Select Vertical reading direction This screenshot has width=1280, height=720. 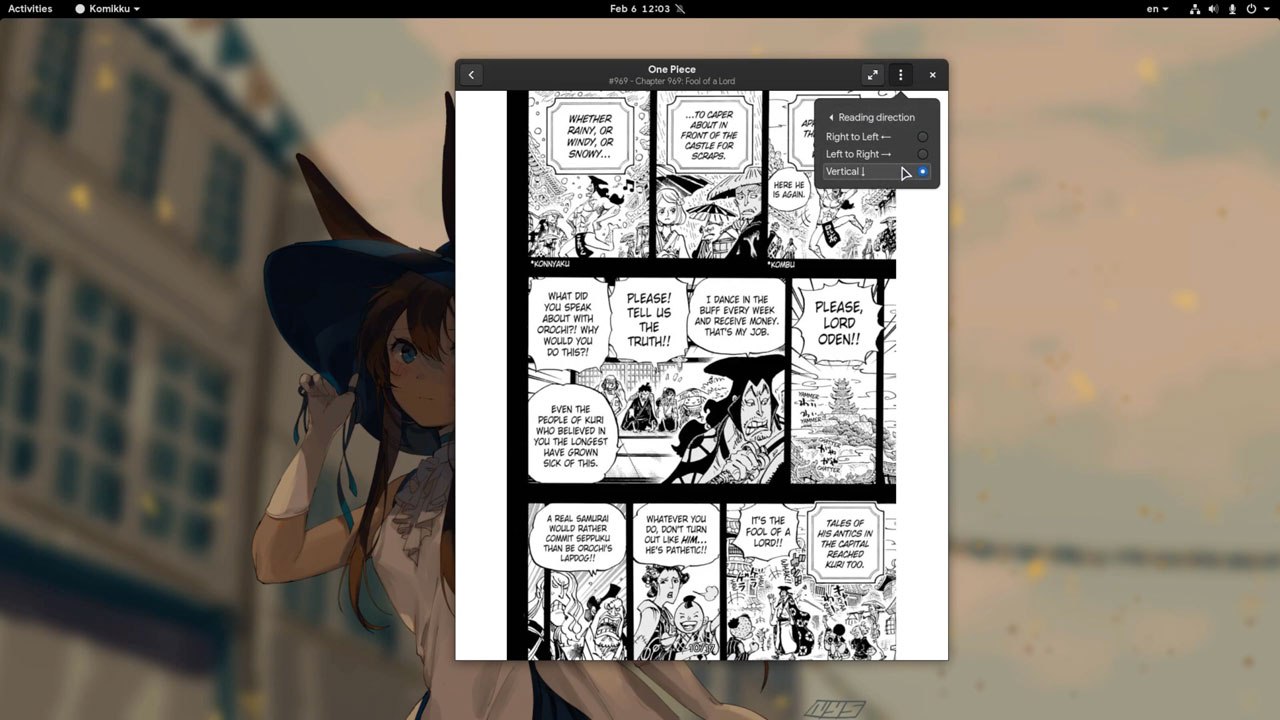click(x=877, y=172)
